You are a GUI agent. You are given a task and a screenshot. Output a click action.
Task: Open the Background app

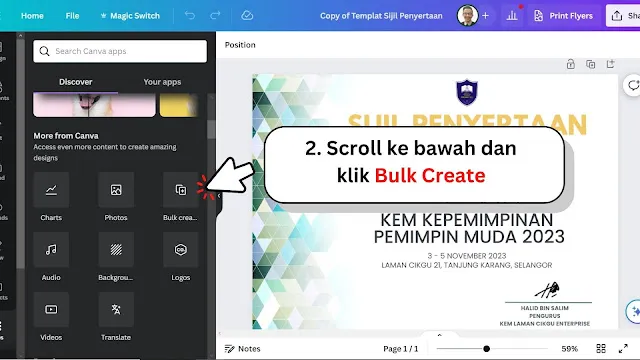116,250
